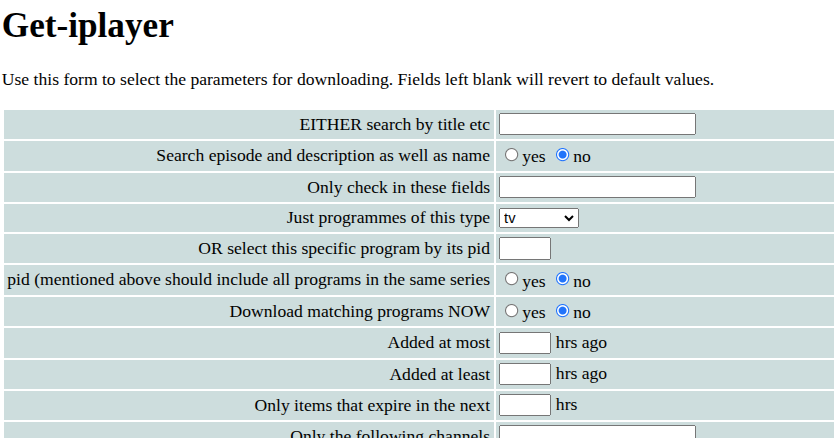Image resolution: width=834 pixels, height=438 pixels.
Task: Enable yes for Download matching programs NOW
Action: point(512,311)
